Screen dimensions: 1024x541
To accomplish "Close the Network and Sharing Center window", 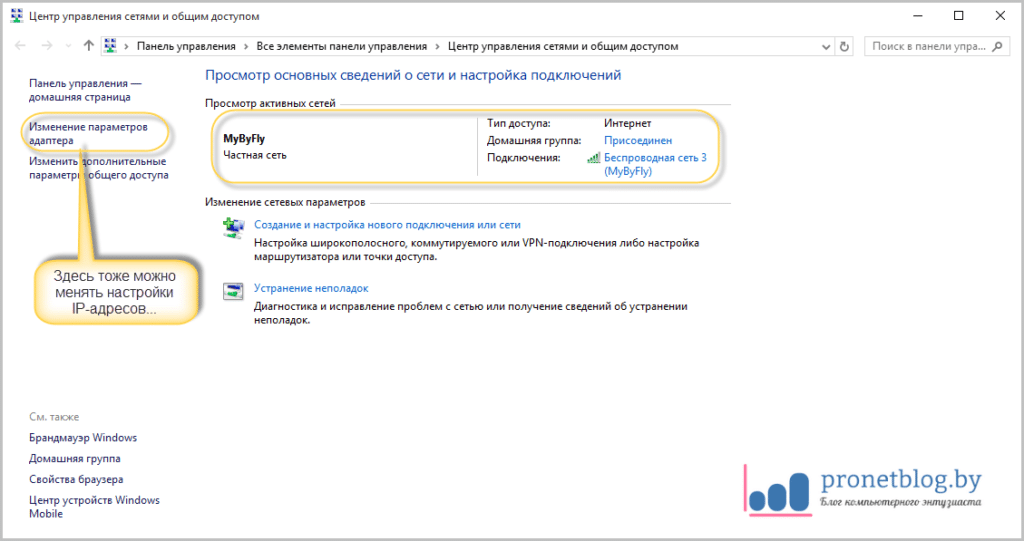I will pyautogui.click(x=1000, y=16).
